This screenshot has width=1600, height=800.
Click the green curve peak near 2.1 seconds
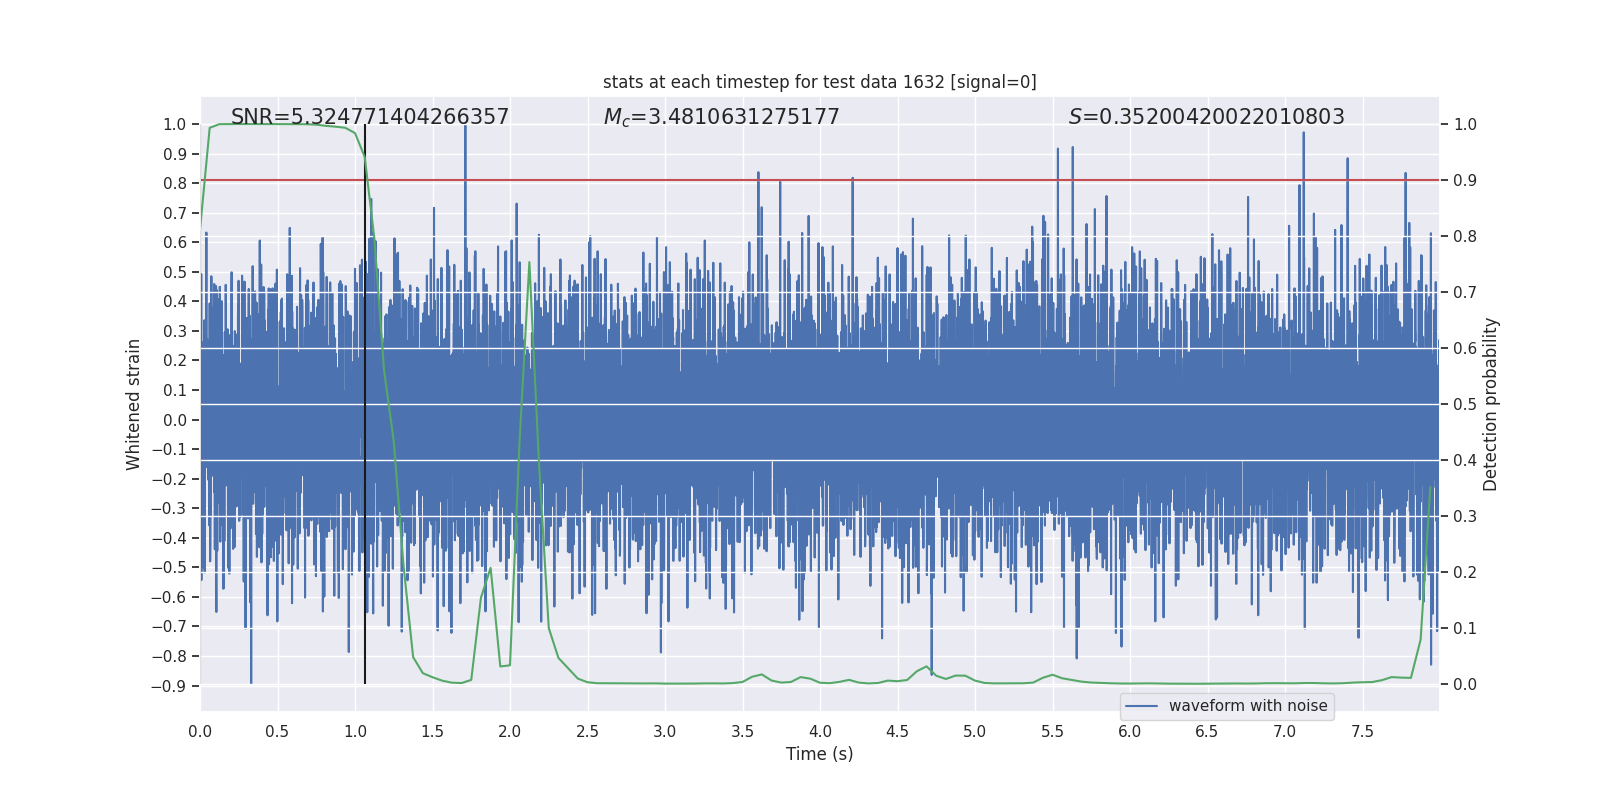529,262
